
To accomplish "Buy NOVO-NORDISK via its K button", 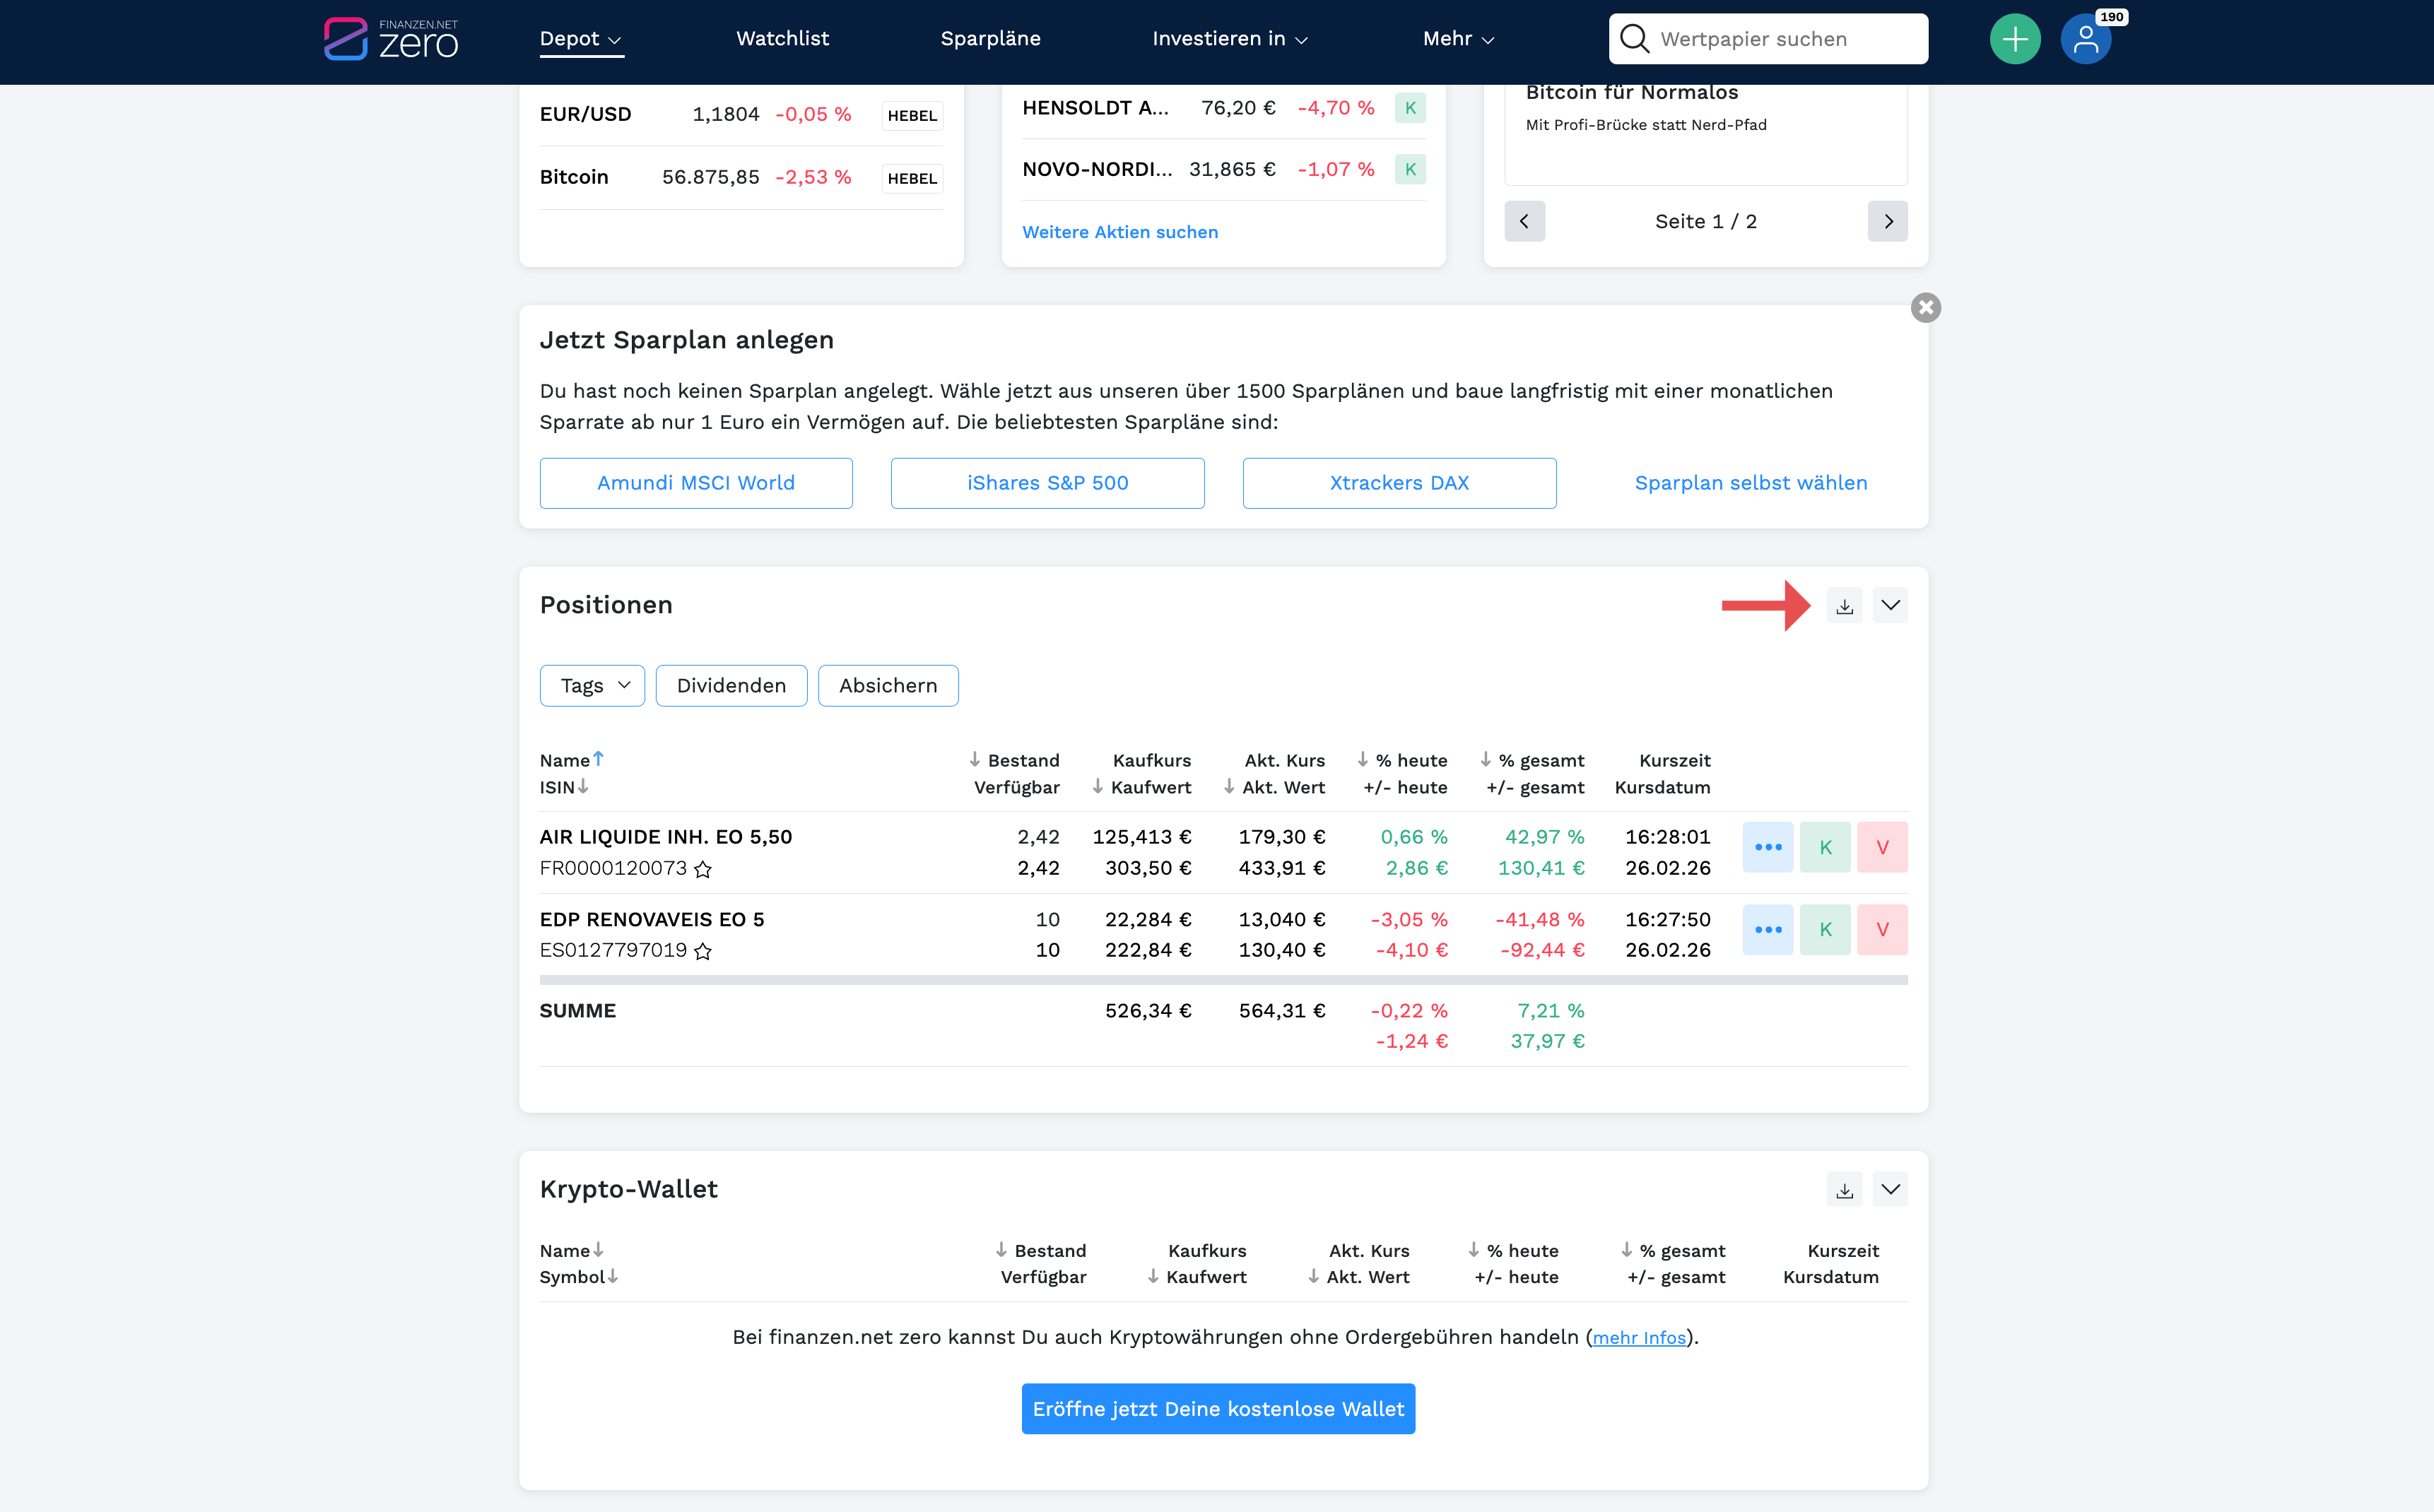I will point(1410,169).
